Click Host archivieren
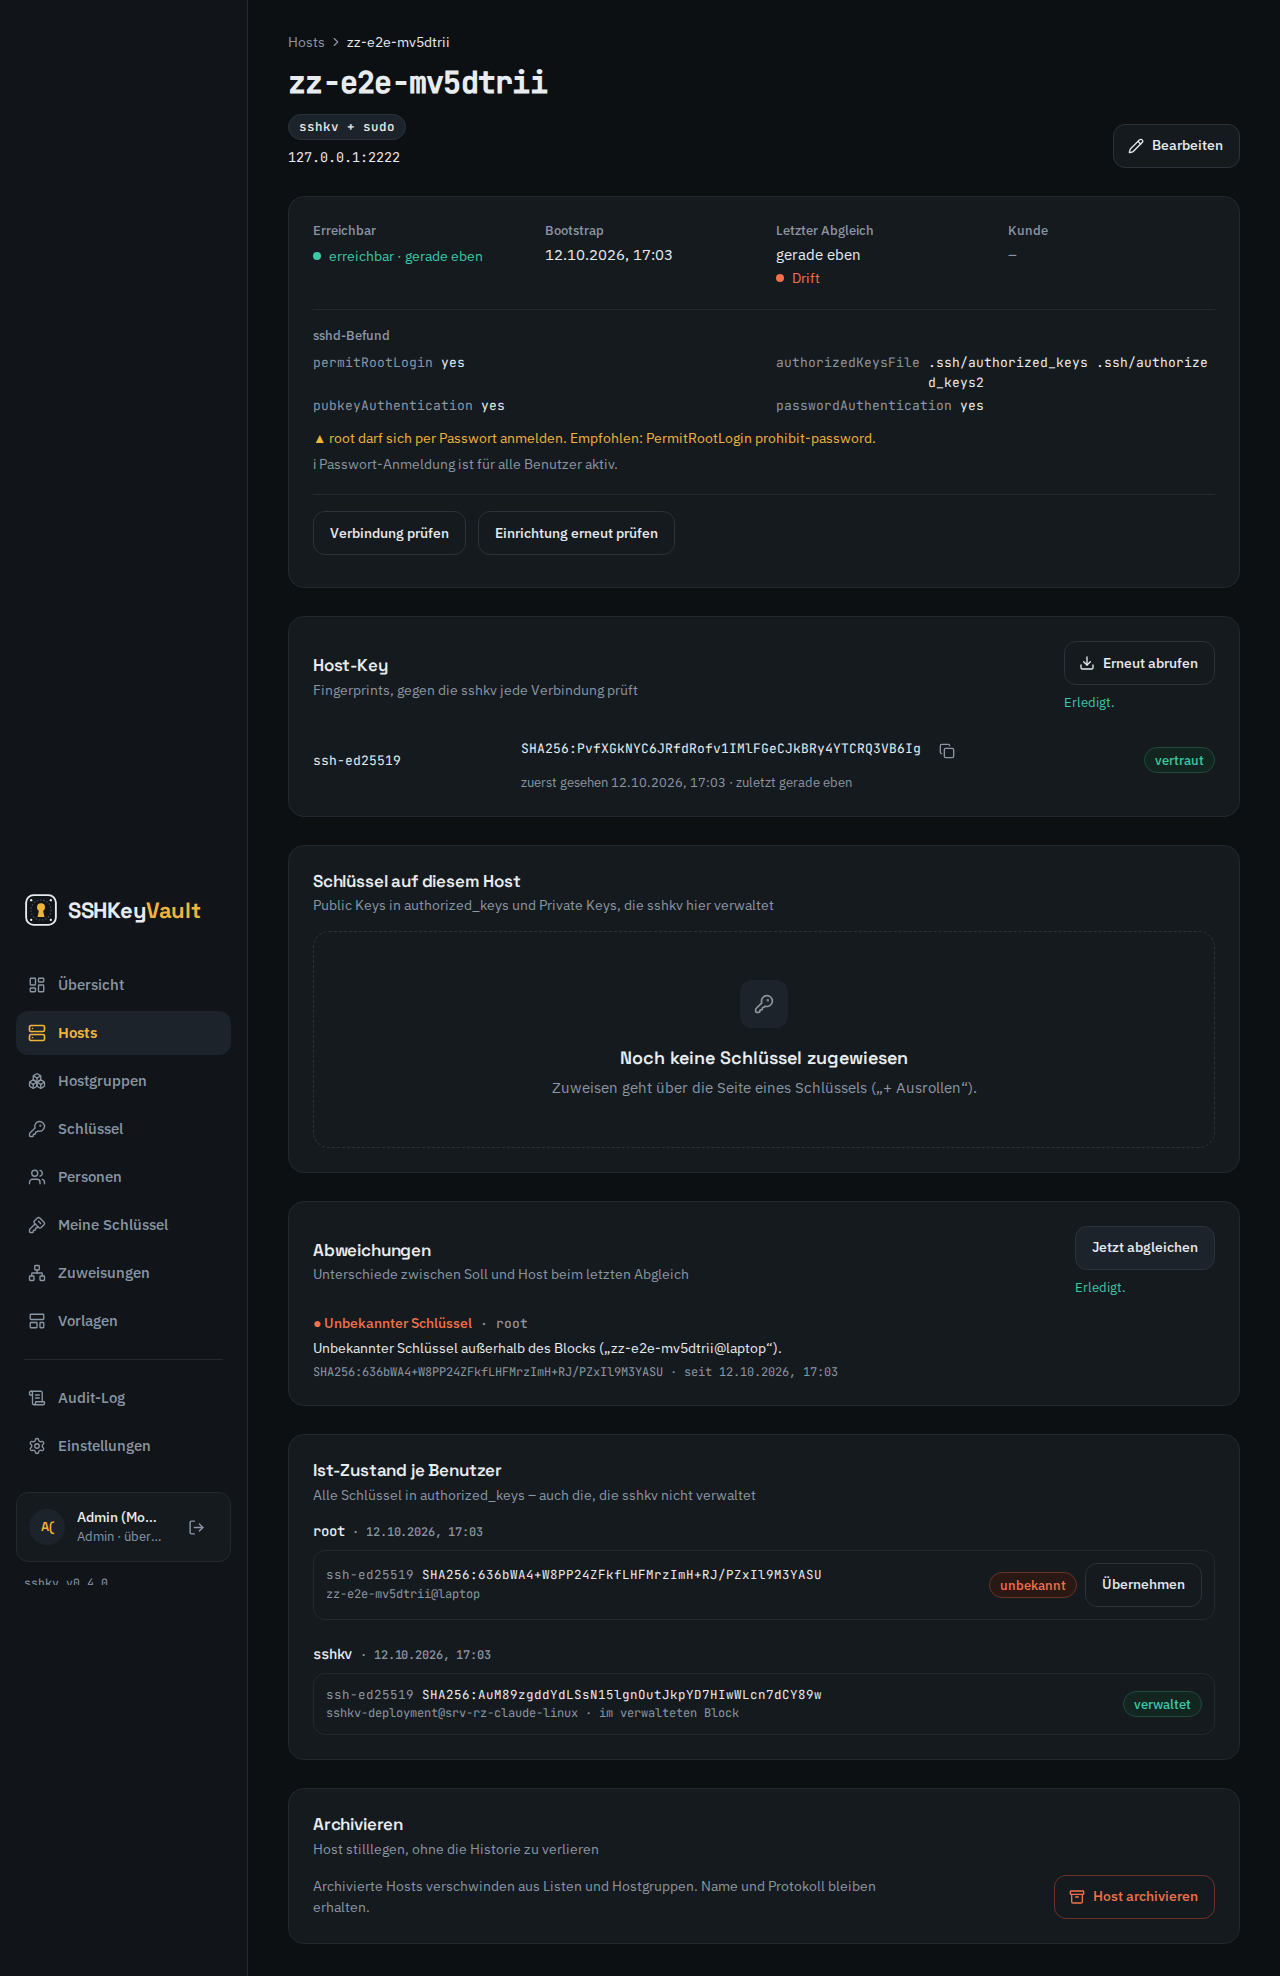This screenshot has width=1280, height=1976. [1134, 1897]
